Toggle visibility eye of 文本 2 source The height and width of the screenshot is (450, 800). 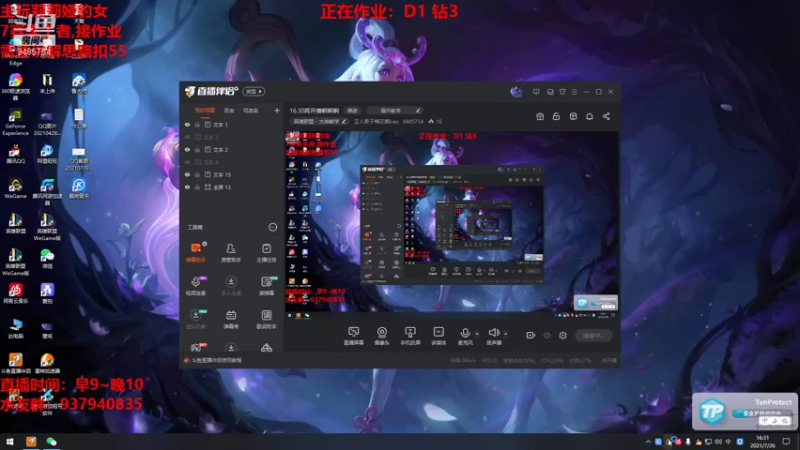[187, 149]
